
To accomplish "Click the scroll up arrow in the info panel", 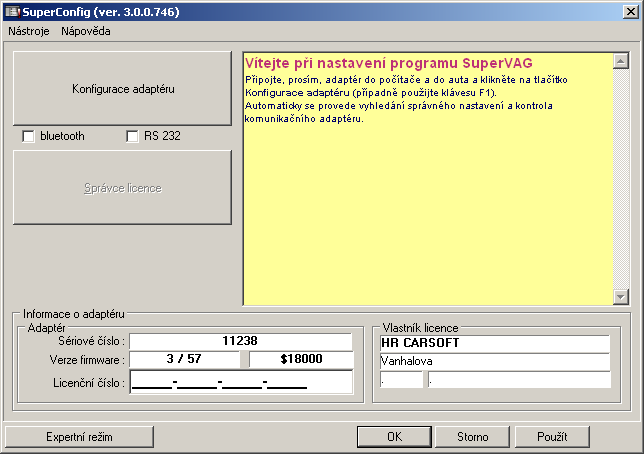I will [621, 61].
